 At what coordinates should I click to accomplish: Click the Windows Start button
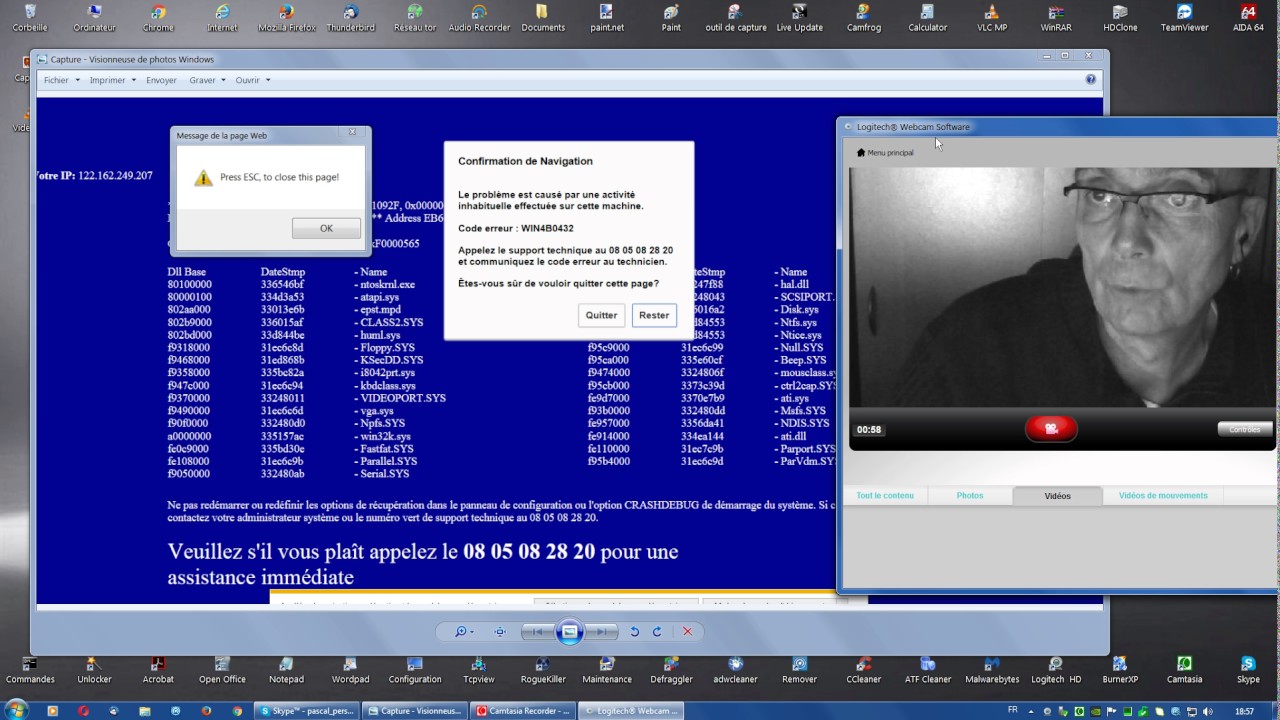(x=17, y=710)
